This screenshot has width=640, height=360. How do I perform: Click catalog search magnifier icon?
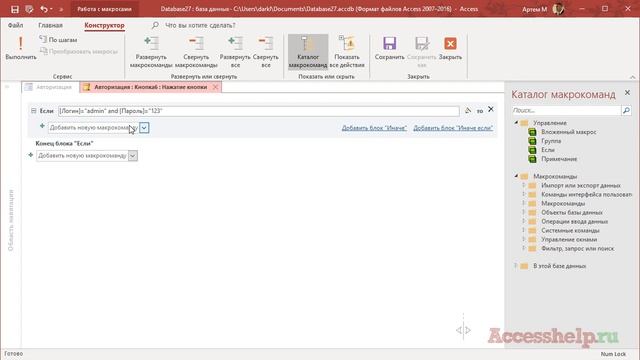pyautogui.click(x=626, y=110)
